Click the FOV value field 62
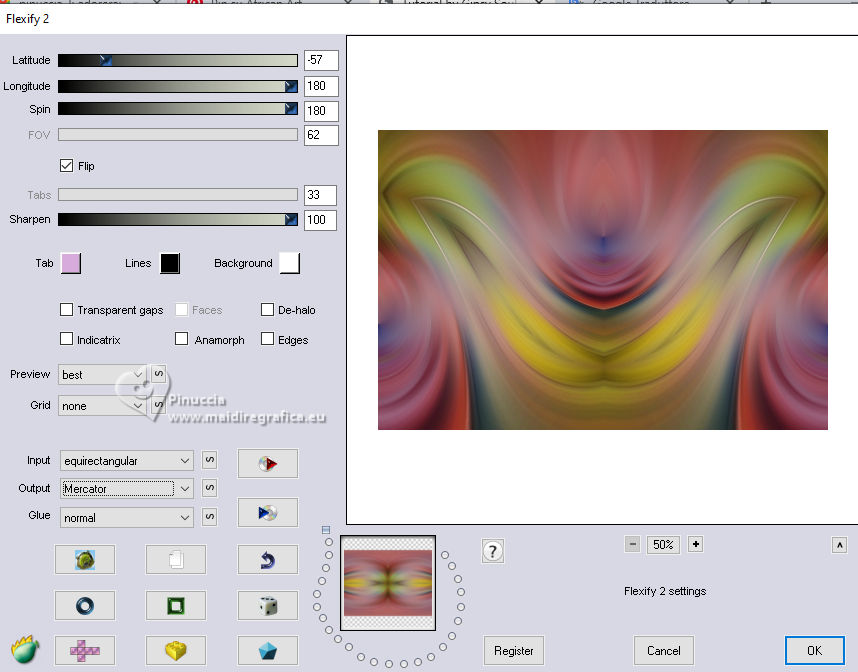Viewport: 858px width, 672px height. (x=321, y=135)
